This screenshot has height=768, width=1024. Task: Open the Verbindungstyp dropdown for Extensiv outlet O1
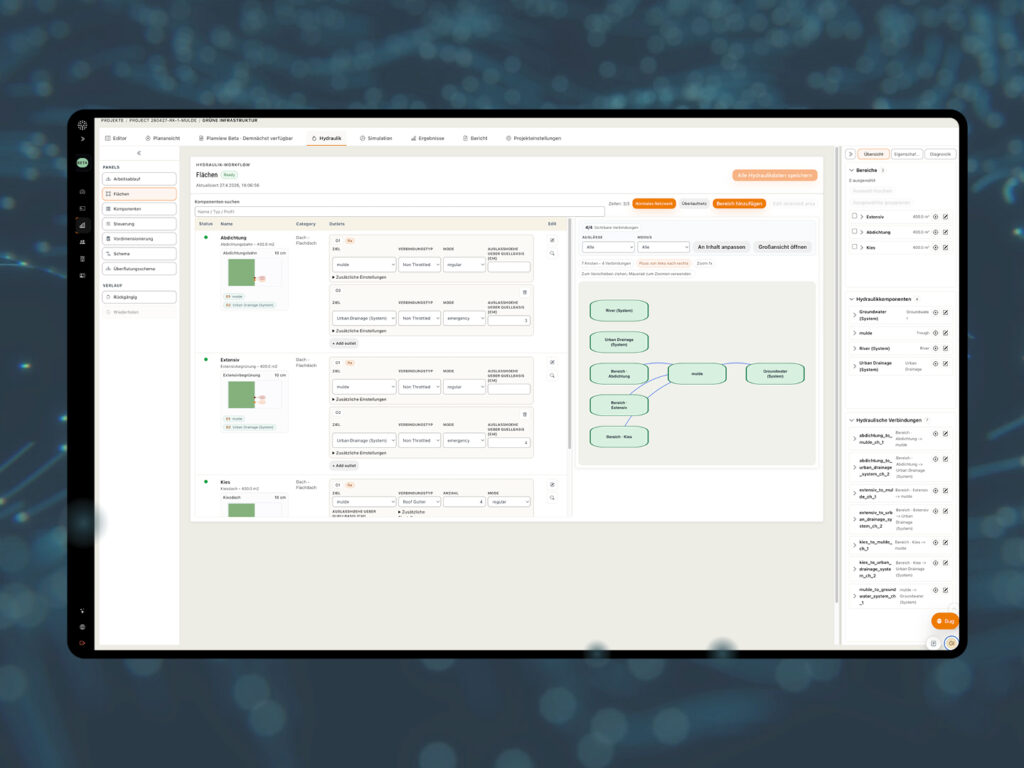[419, 387]
